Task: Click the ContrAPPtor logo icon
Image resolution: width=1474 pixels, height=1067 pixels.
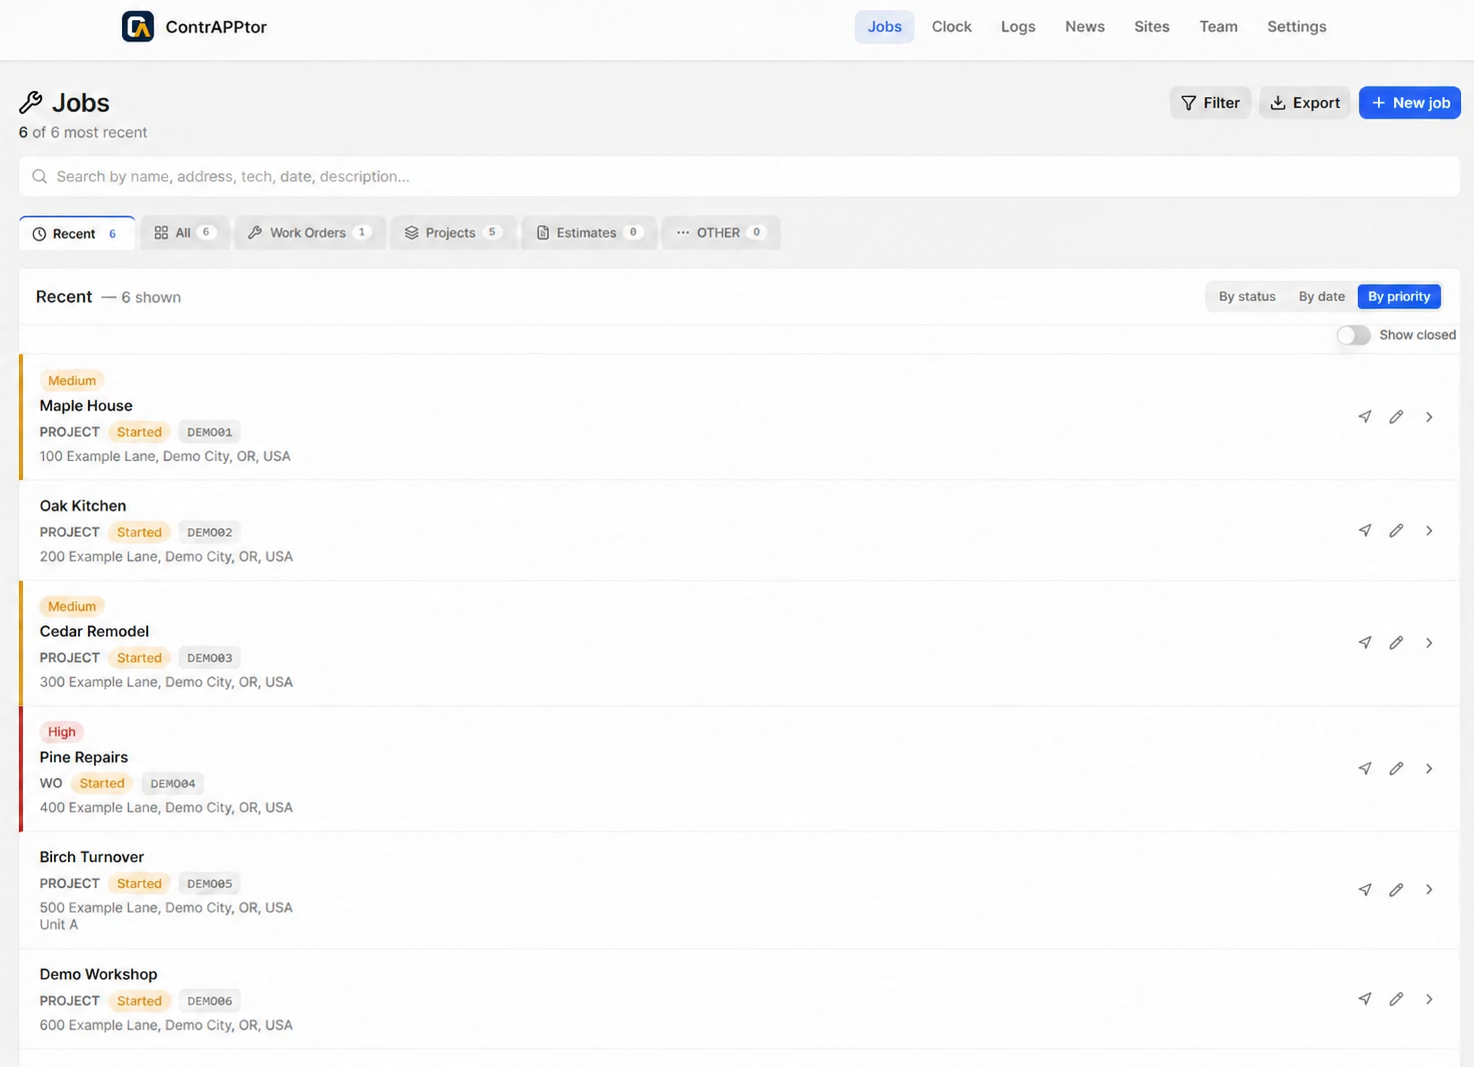Action: [138, 27]
